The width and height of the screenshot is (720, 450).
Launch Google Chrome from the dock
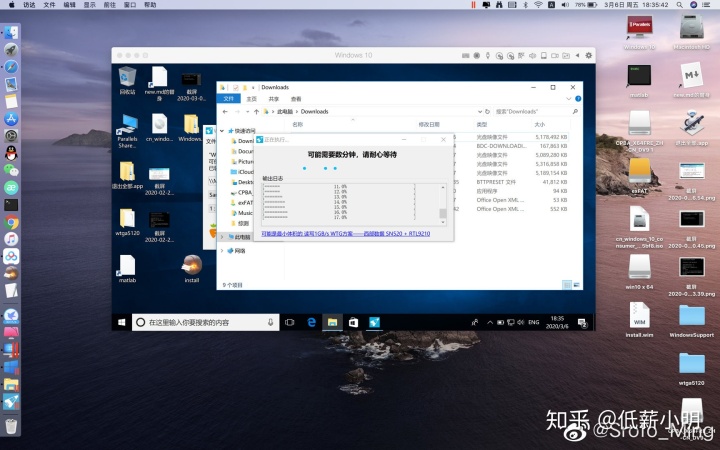tap(11, 222)
